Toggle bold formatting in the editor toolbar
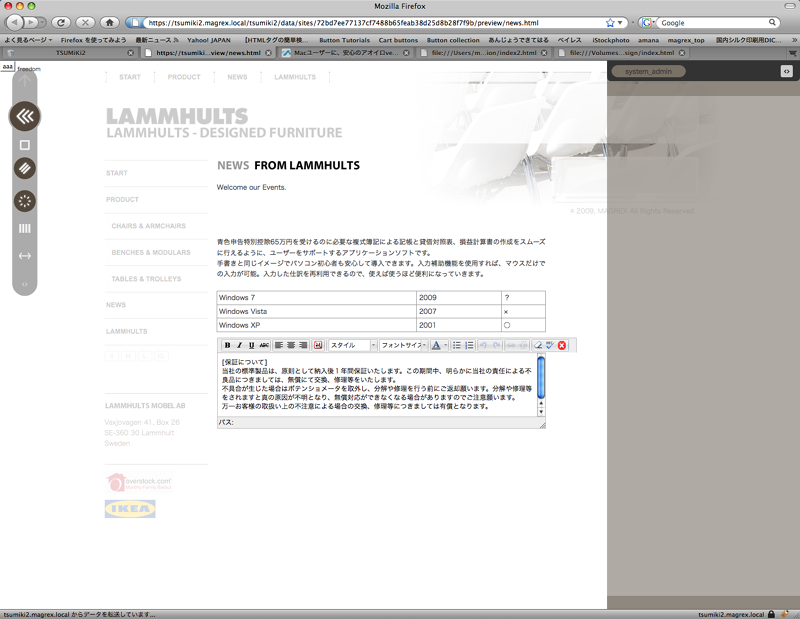Image resolution: width=800 pixels, height=619 pixels. (228, 345)
